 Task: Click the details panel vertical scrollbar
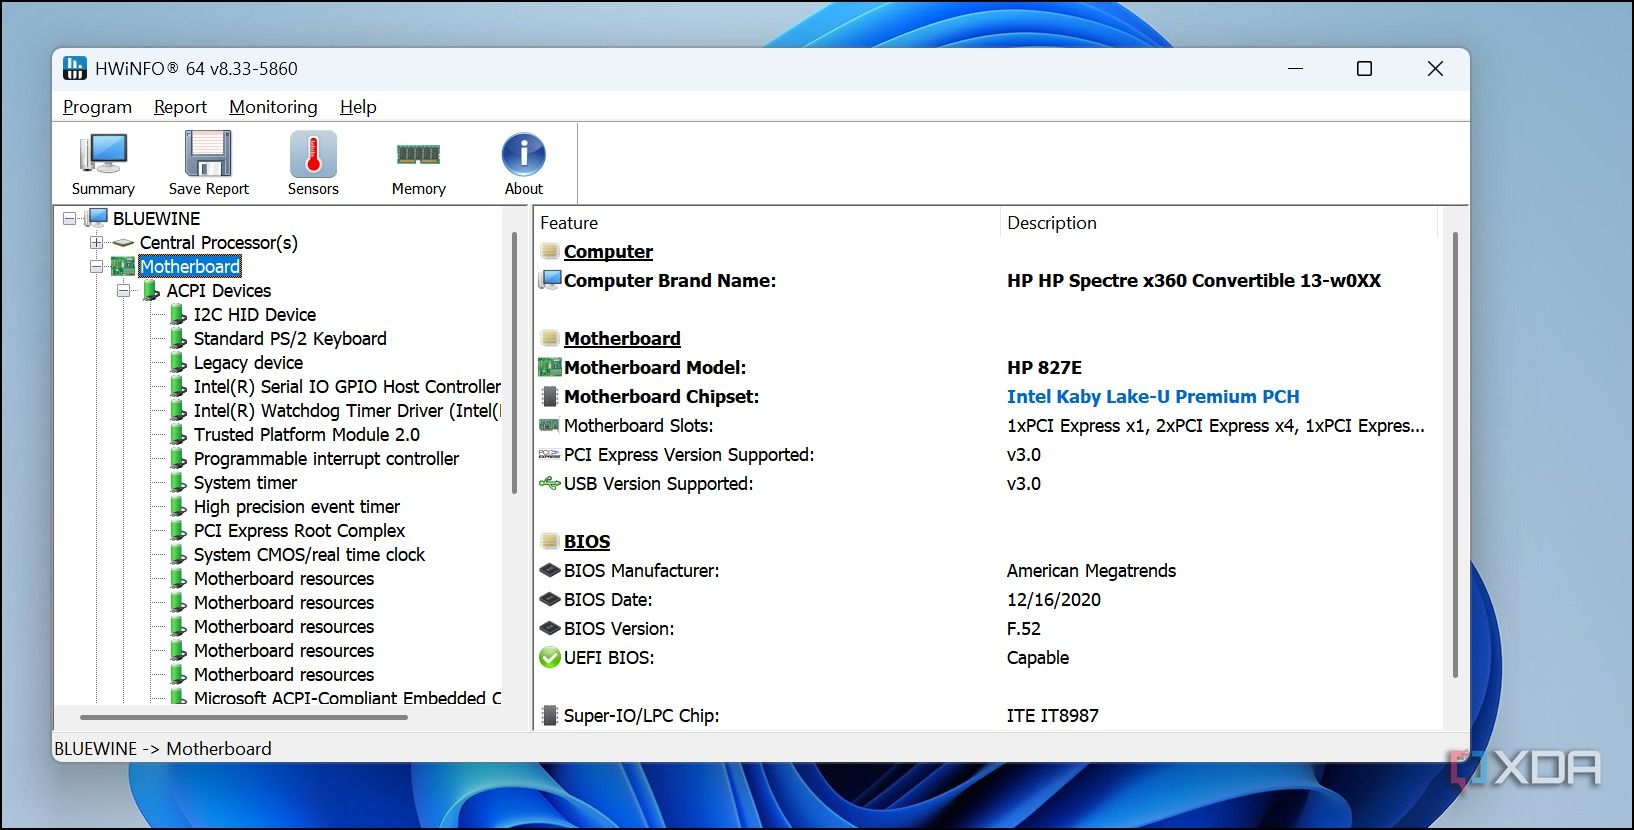tap(1455, 455)
